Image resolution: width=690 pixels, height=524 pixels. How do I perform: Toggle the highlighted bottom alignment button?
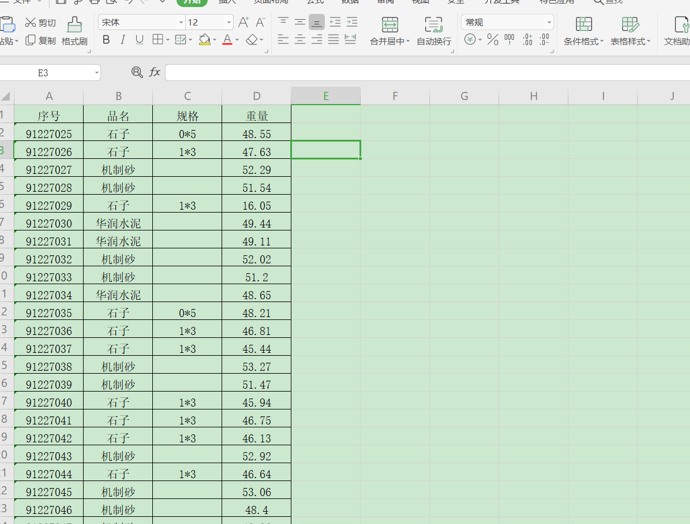[317, 22]
